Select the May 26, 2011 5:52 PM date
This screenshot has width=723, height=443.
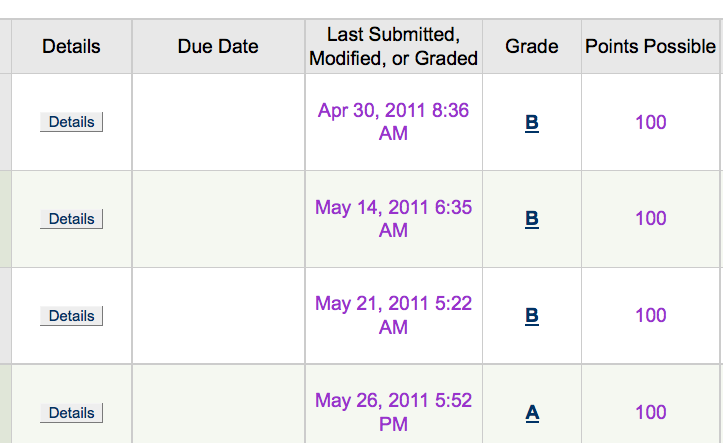(393, 412)
